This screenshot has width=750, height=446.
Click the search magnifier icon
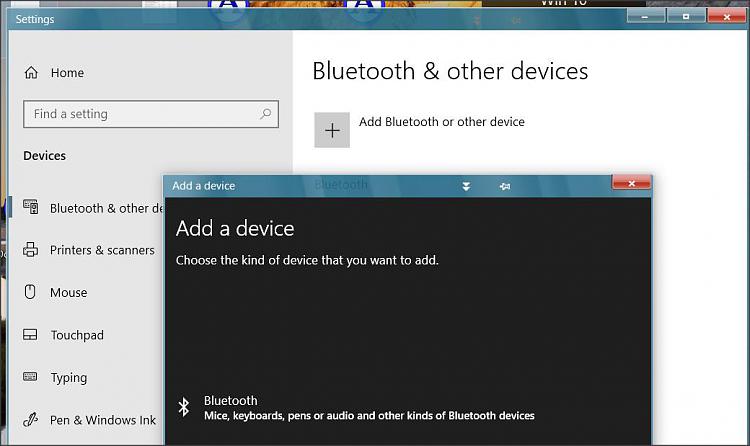pyautogui.click(x=265, y=114)
